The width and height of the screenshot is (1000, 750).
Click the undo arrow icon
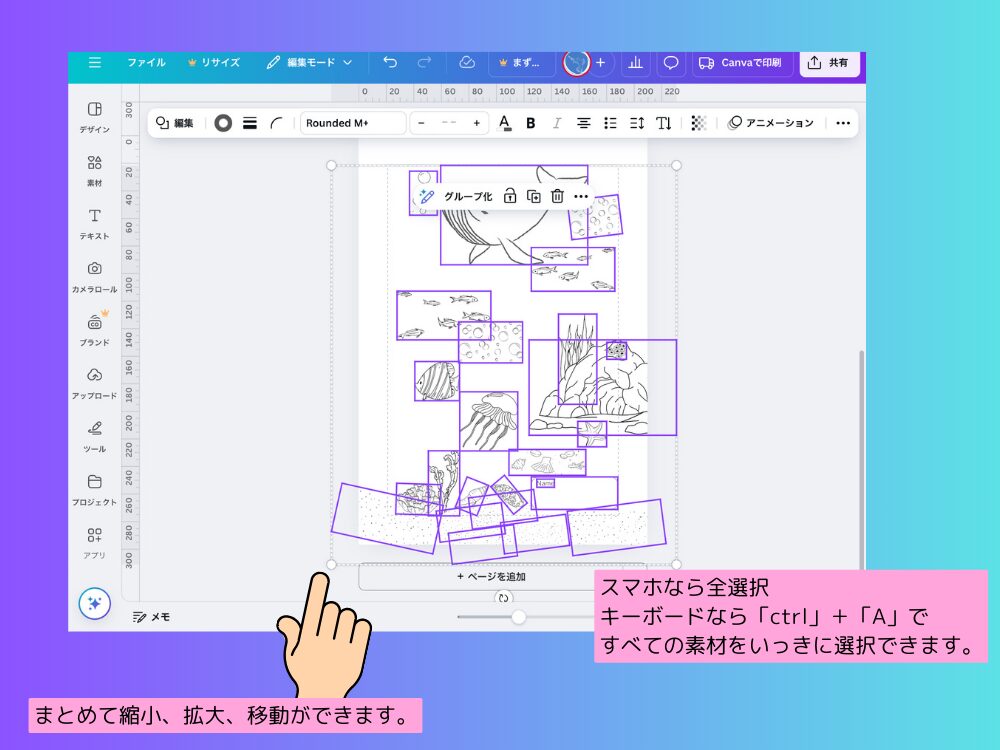tap(390, 62)
